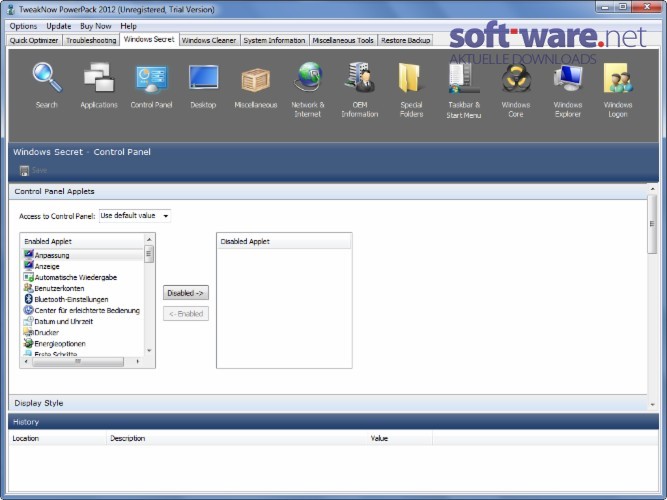Open the Applications icon
The height and width of the screenshot is (500, 667).
coord(99,78)
